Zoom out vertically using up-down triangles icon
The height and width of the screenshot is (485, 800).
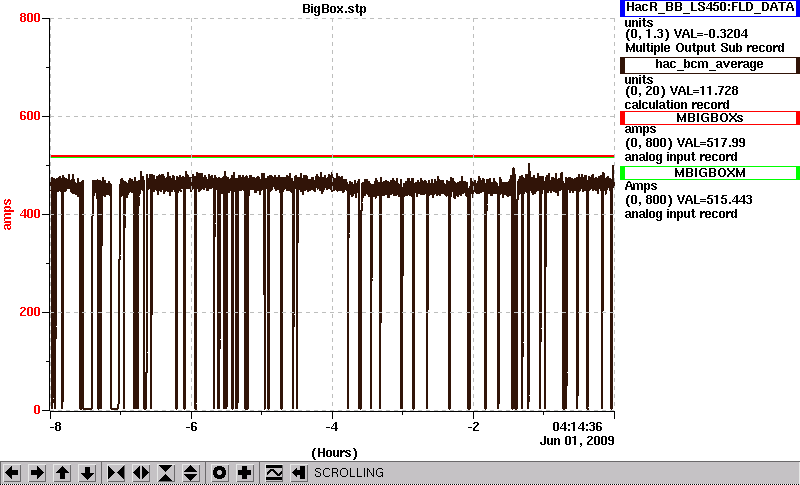(191, 473)
